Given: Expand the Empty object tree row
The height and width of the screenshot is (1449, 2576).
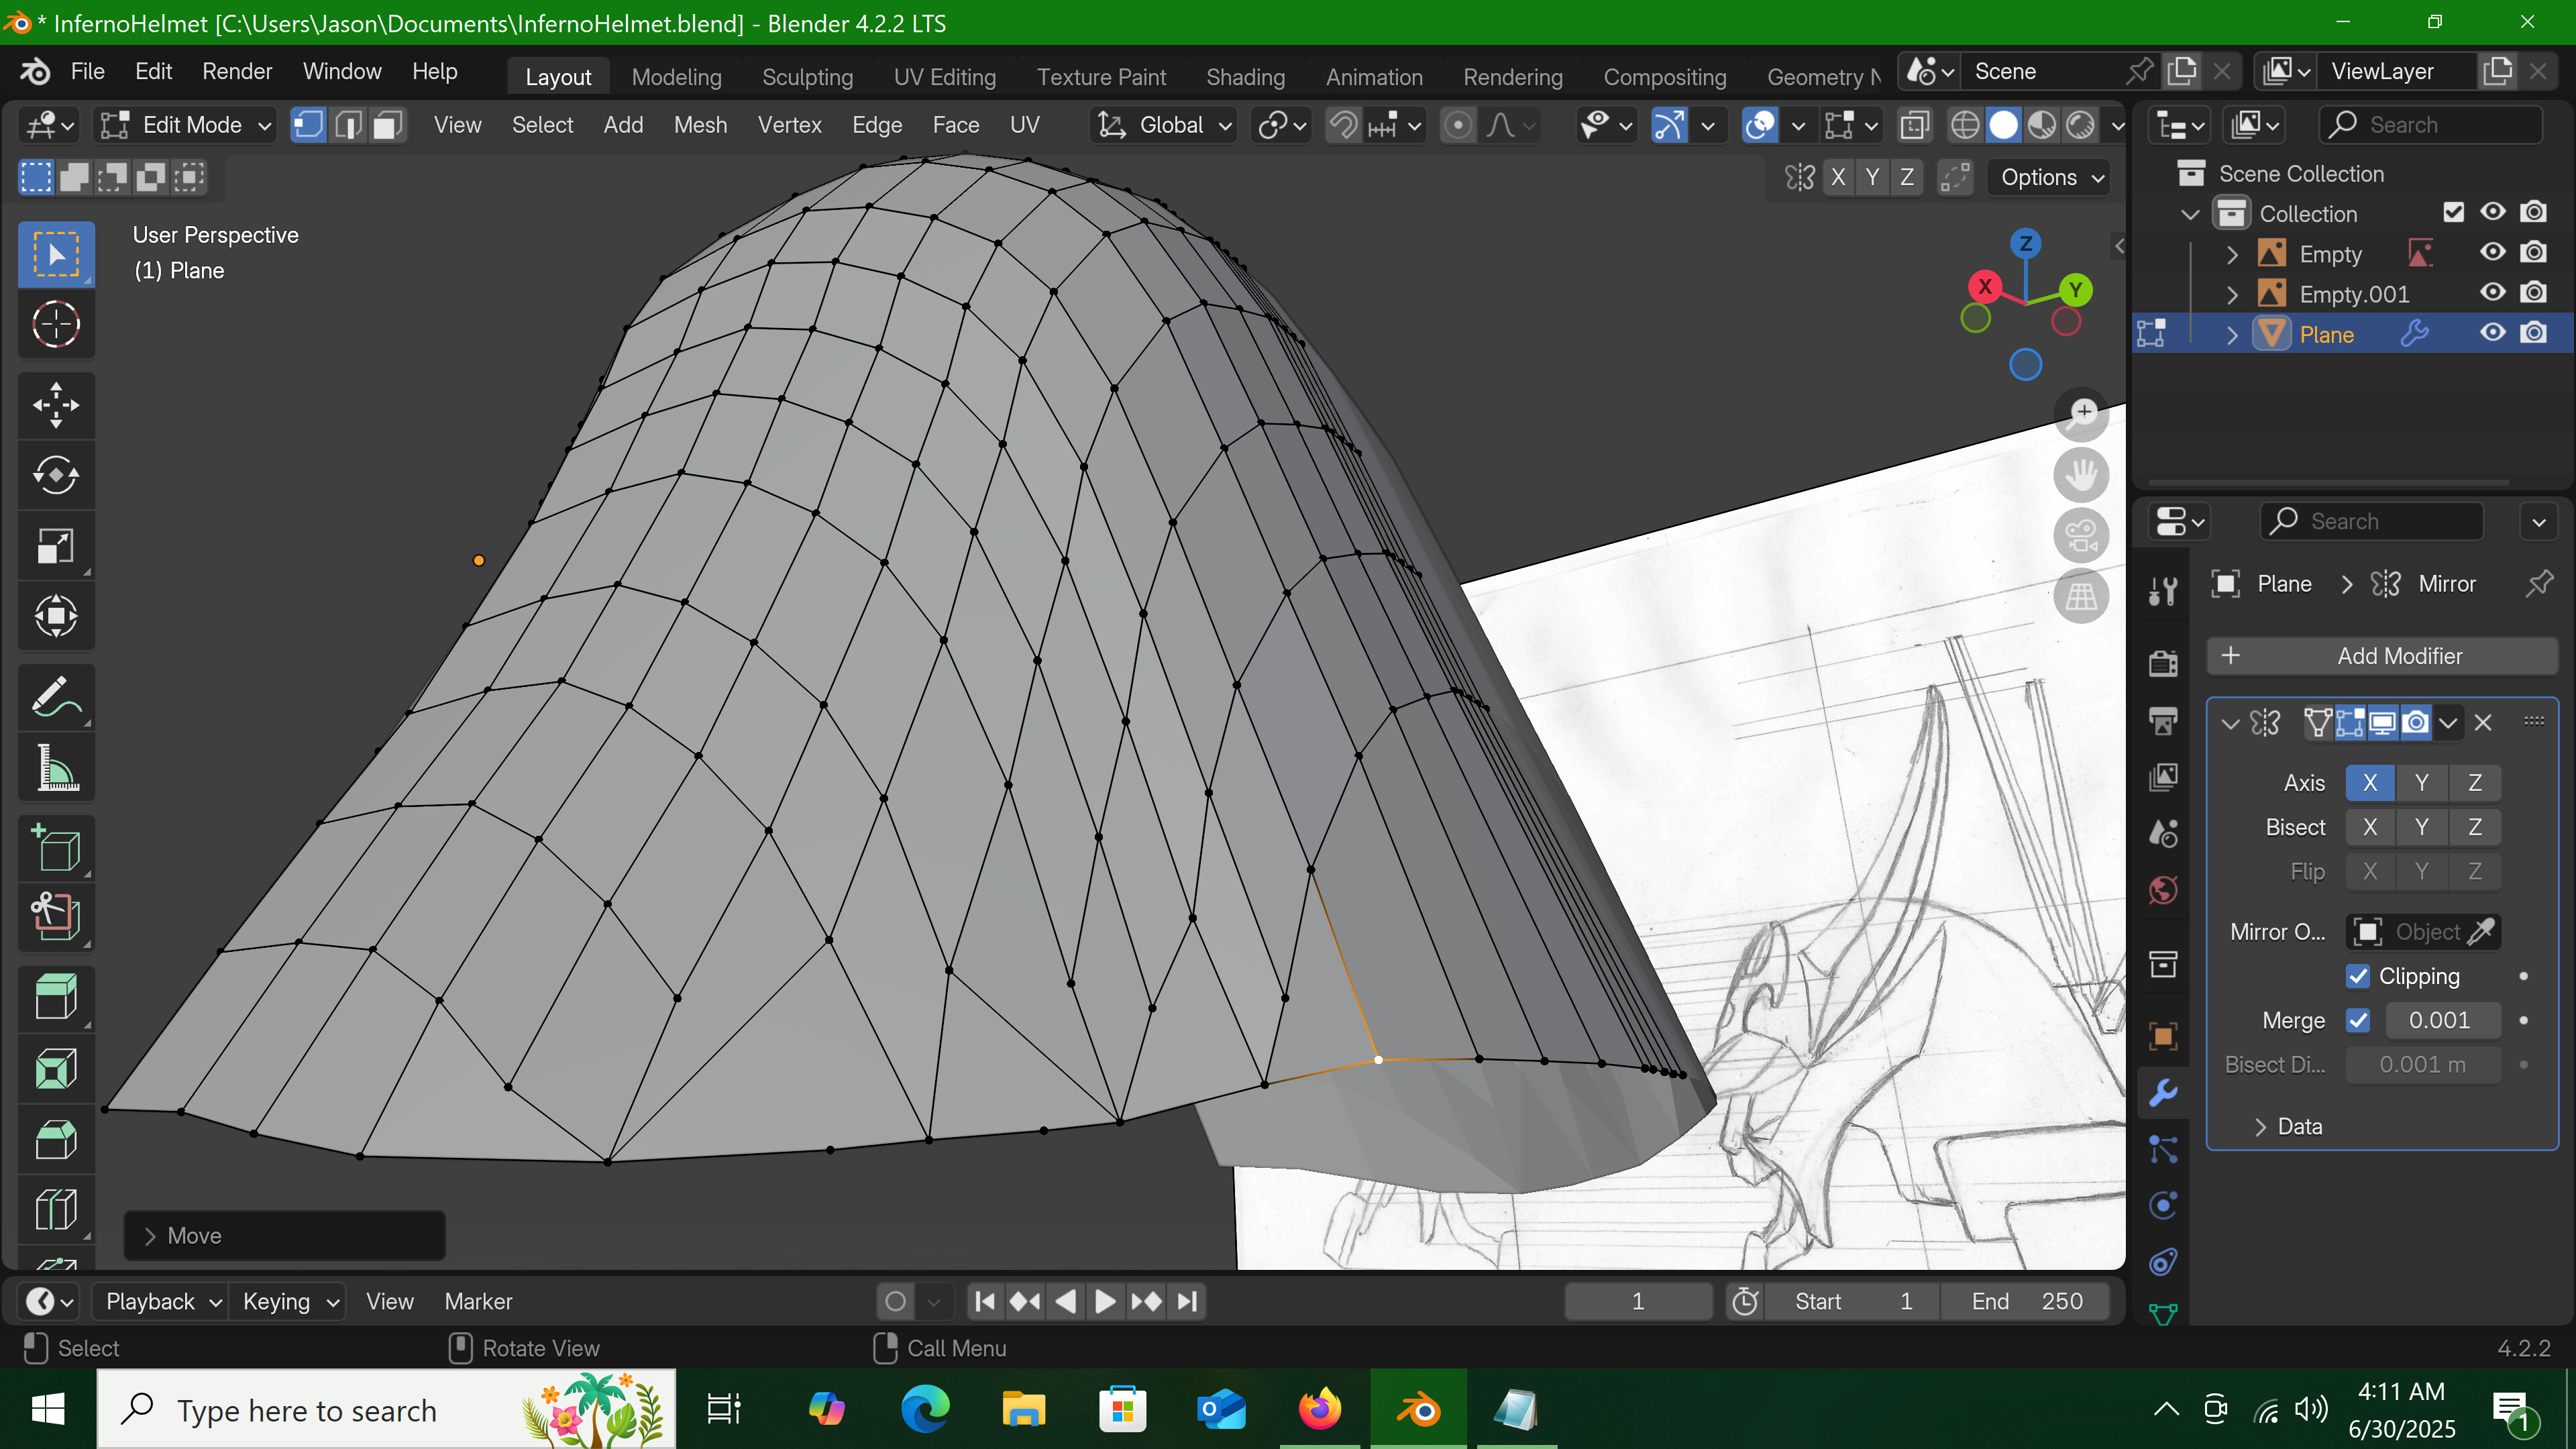Looking at the screenshot, I should (x=2232, y=254).
